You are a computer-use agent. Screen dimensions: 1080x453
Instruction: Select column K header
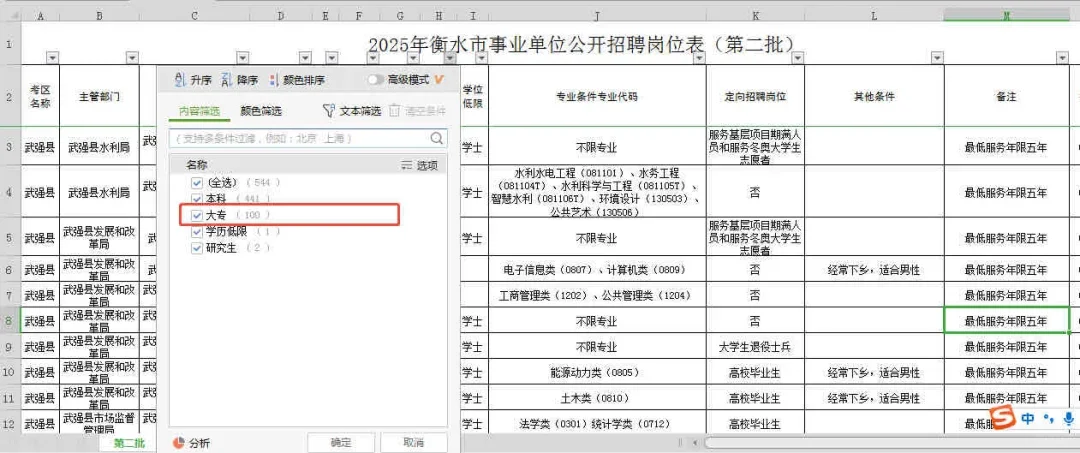coord(755,15)
